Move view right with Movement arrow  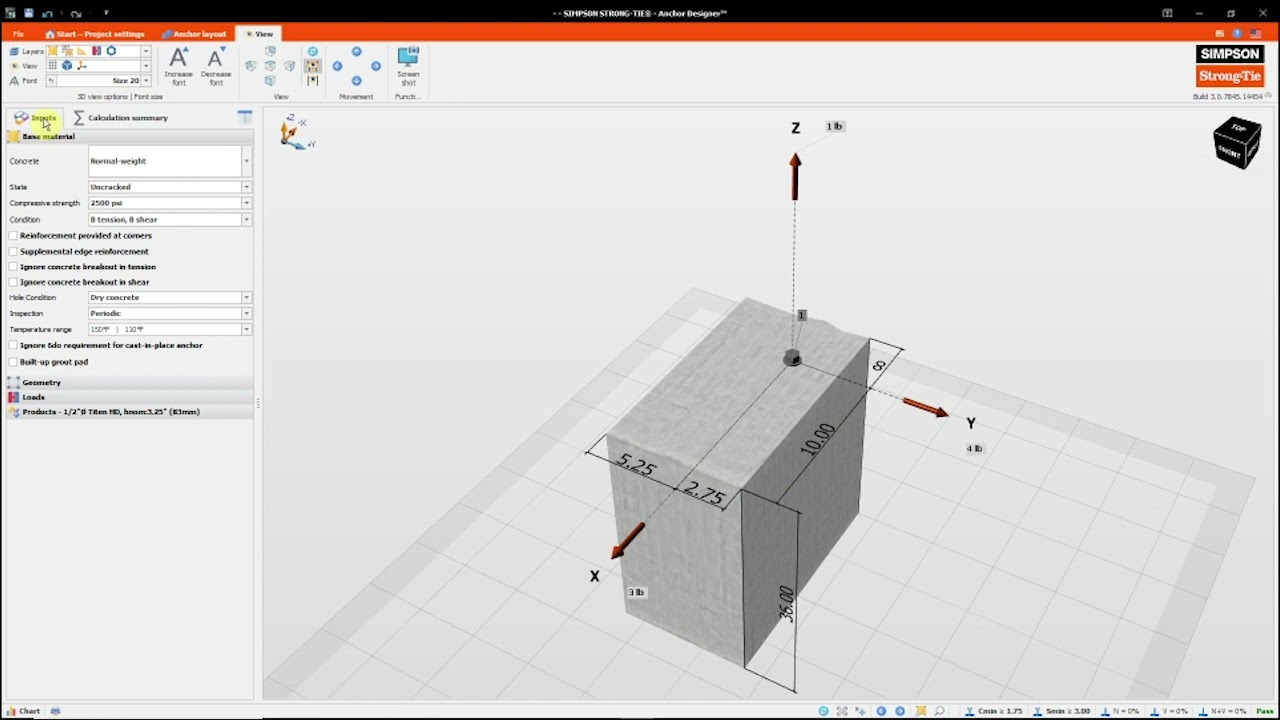coord(376,66)
